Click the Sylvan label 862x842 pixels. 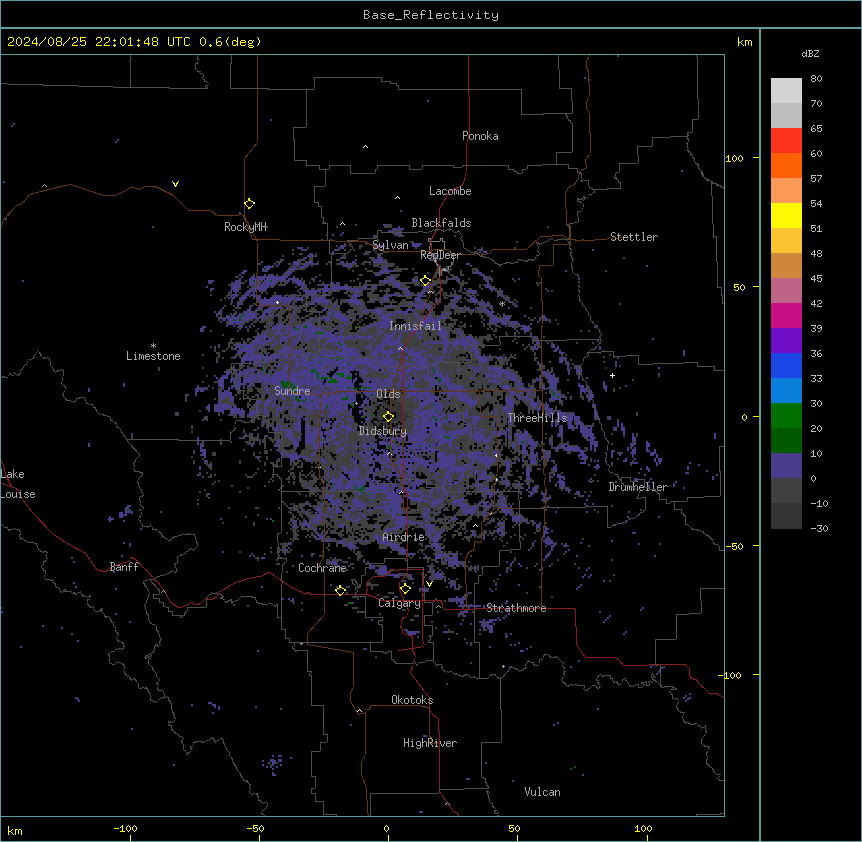point(390,245)
